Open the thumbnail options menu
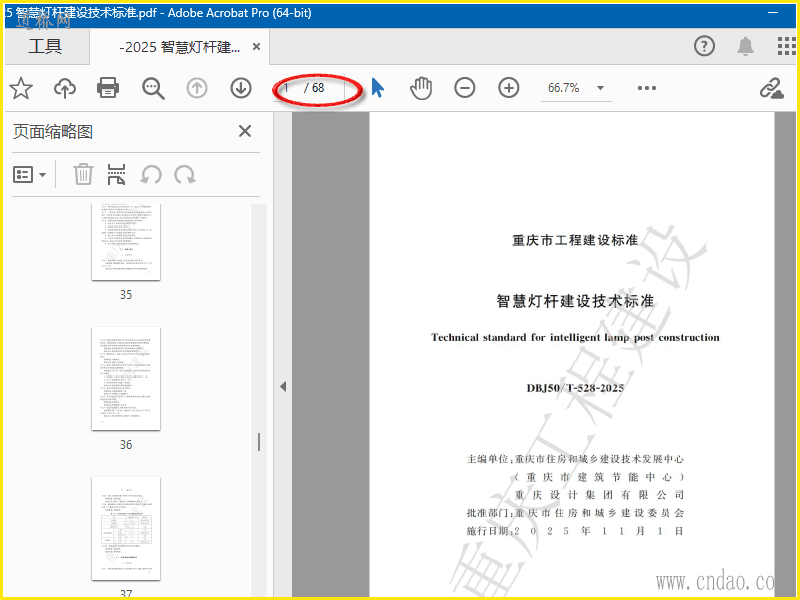 (29, 174)
